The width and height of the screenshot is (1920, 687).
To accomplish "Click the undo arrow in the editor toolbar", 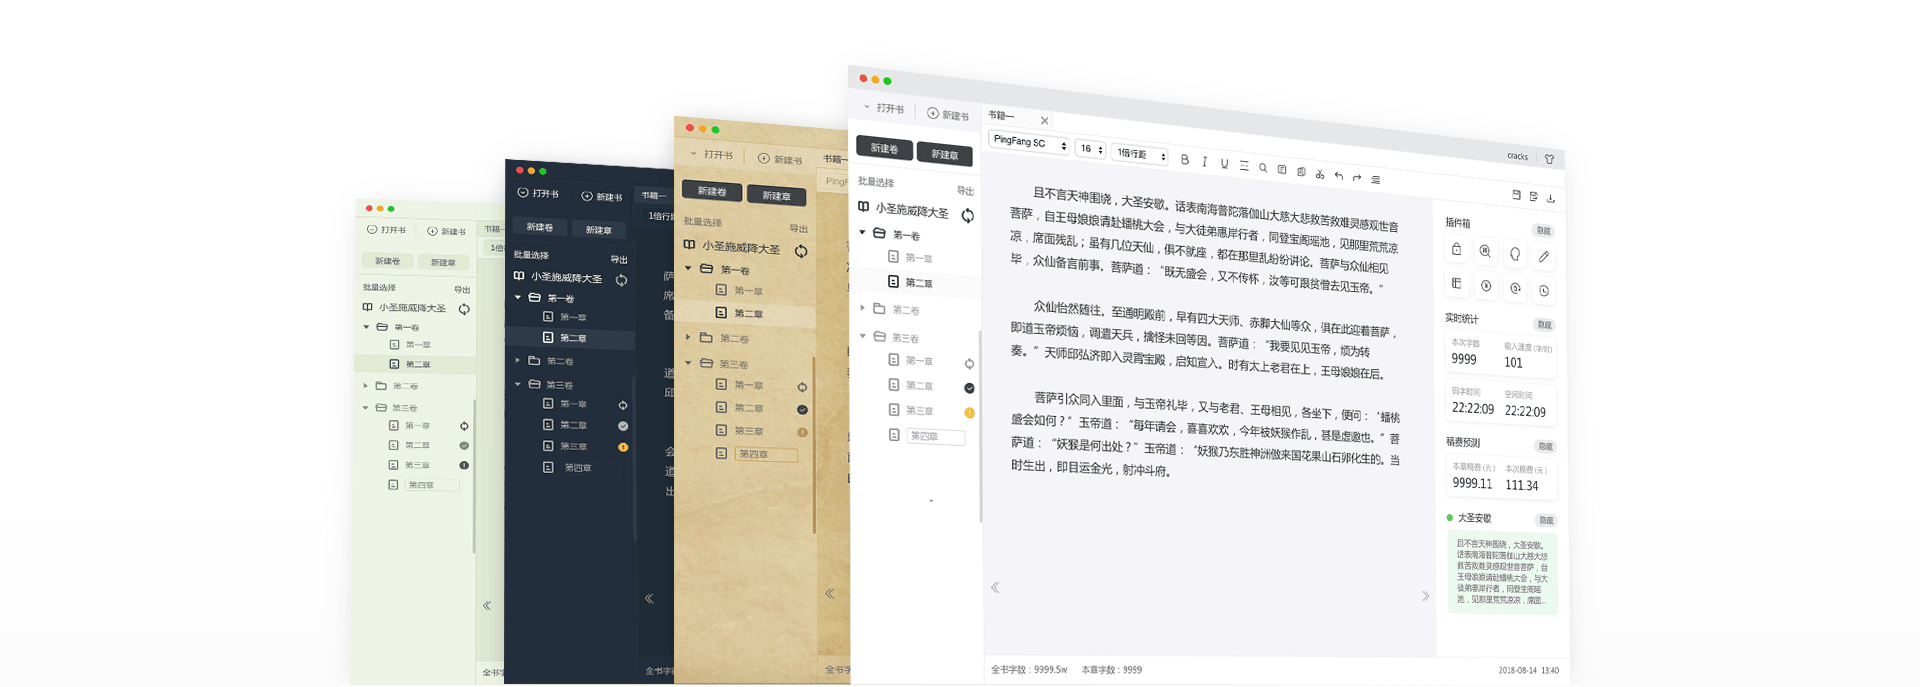I will (x=1339, y=176).
